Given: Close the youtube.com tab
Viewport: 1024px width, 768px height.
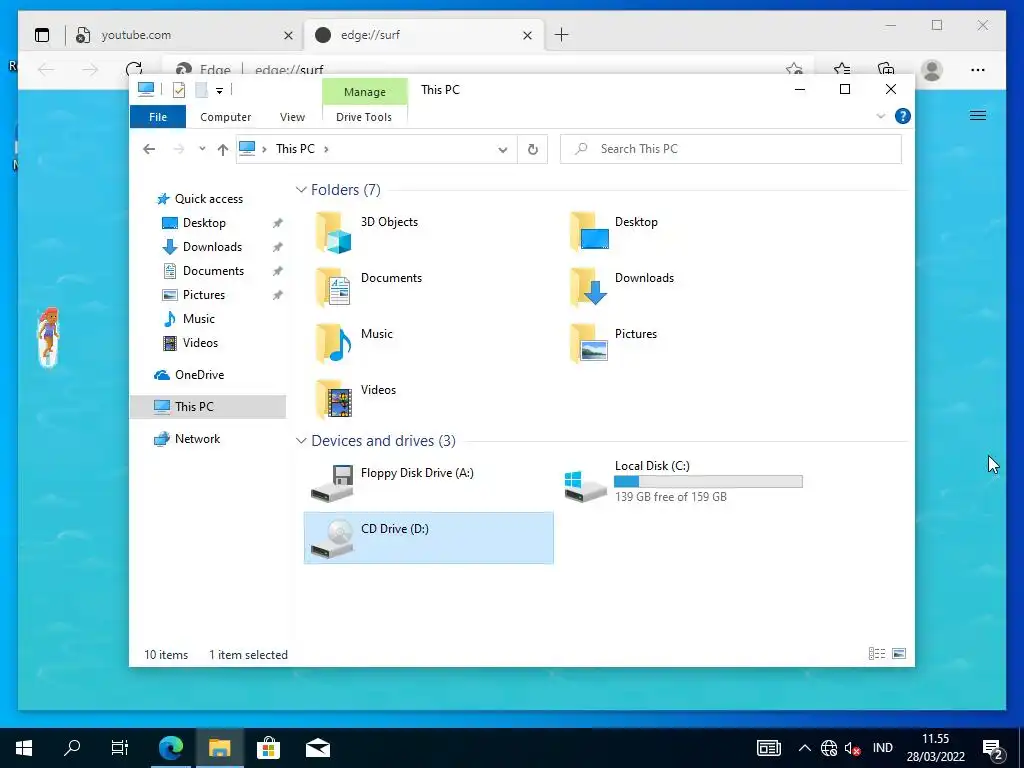Looking at the screenshot, I should click(288, 35).
